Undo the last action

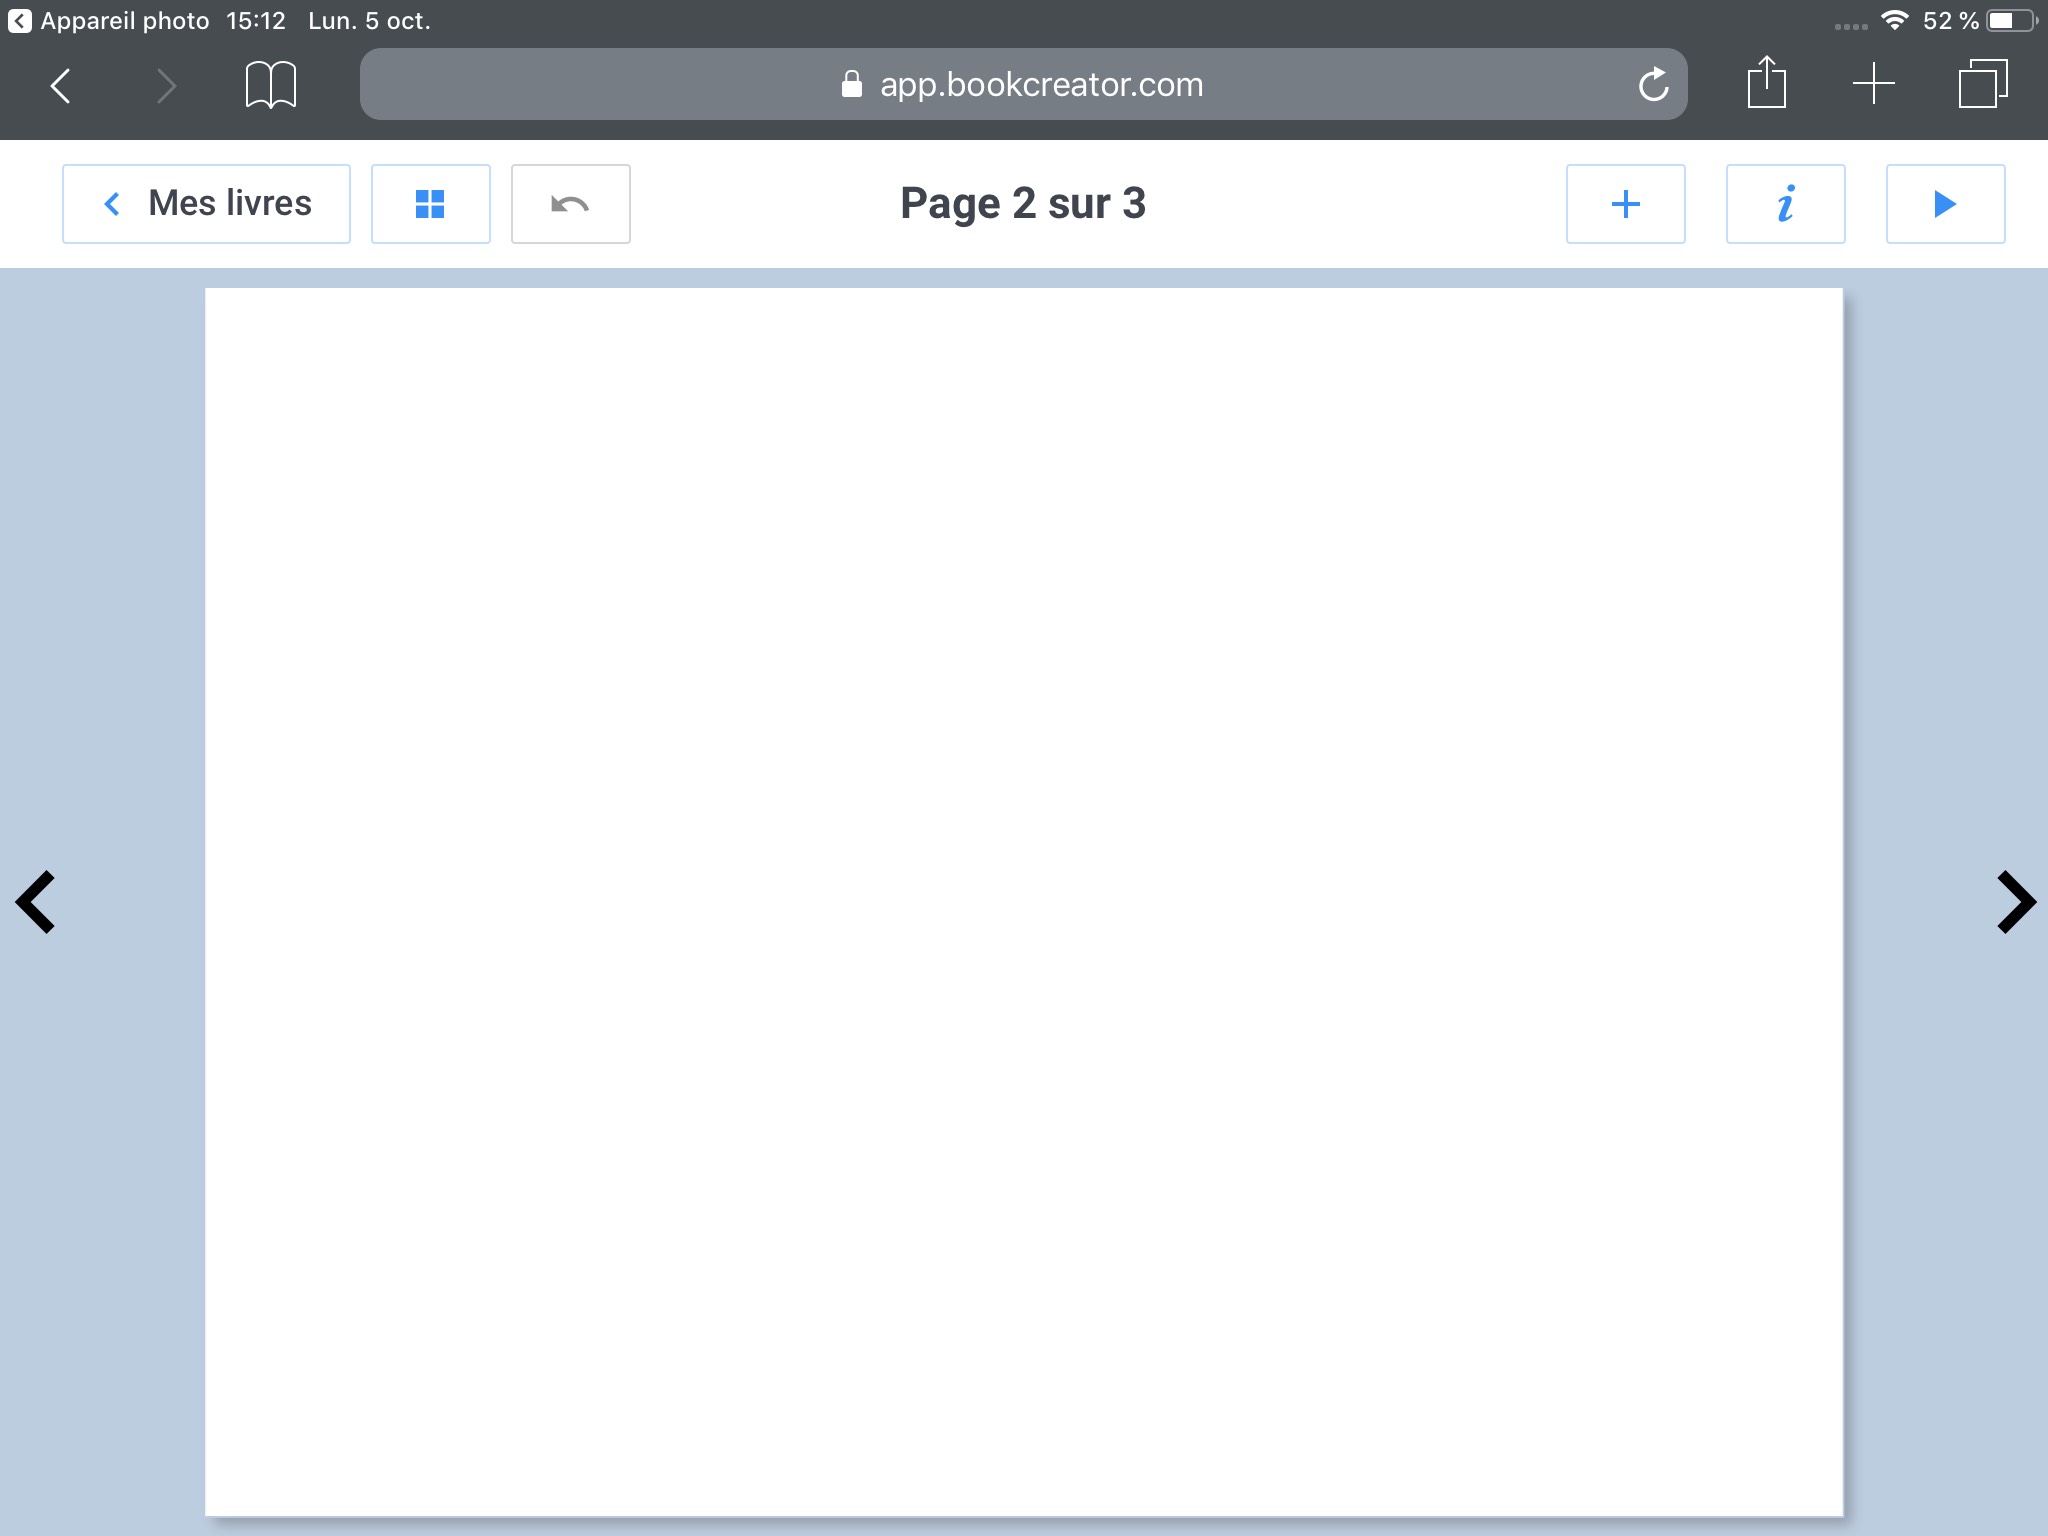click(x=570, y=204)
